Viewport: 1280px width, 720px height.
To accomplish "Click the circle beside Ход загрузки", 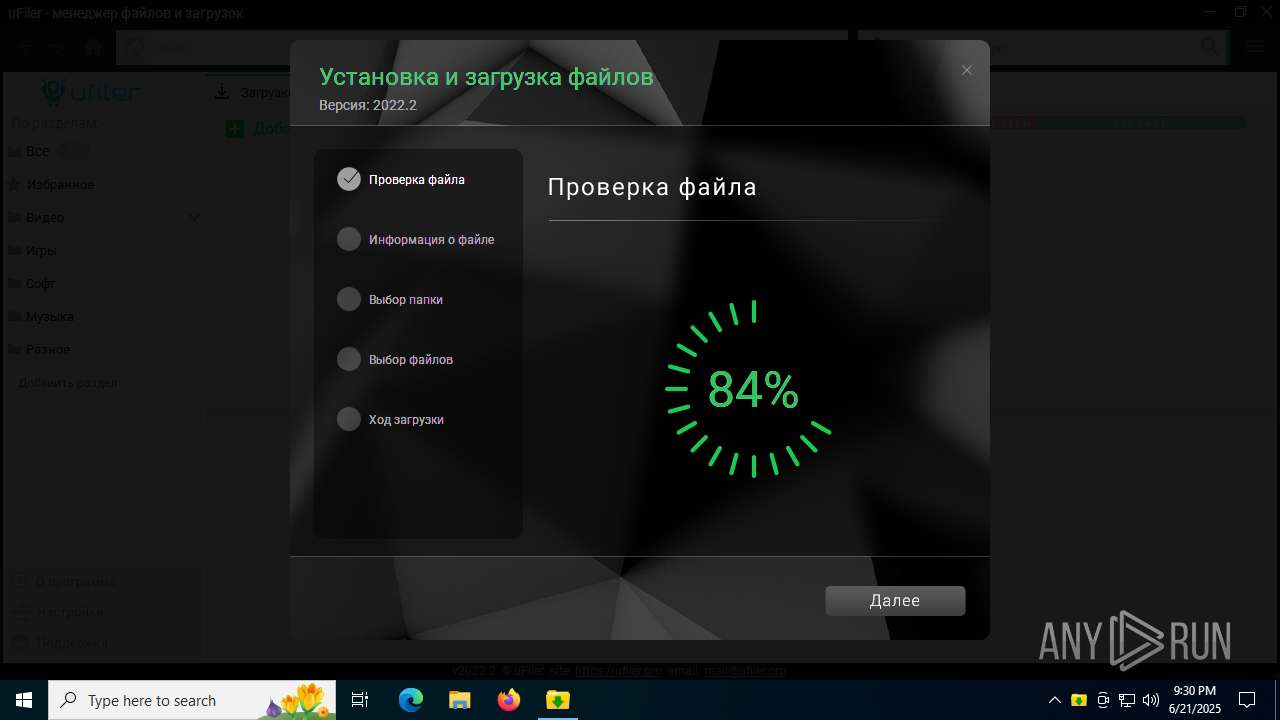I will point(349,419).
